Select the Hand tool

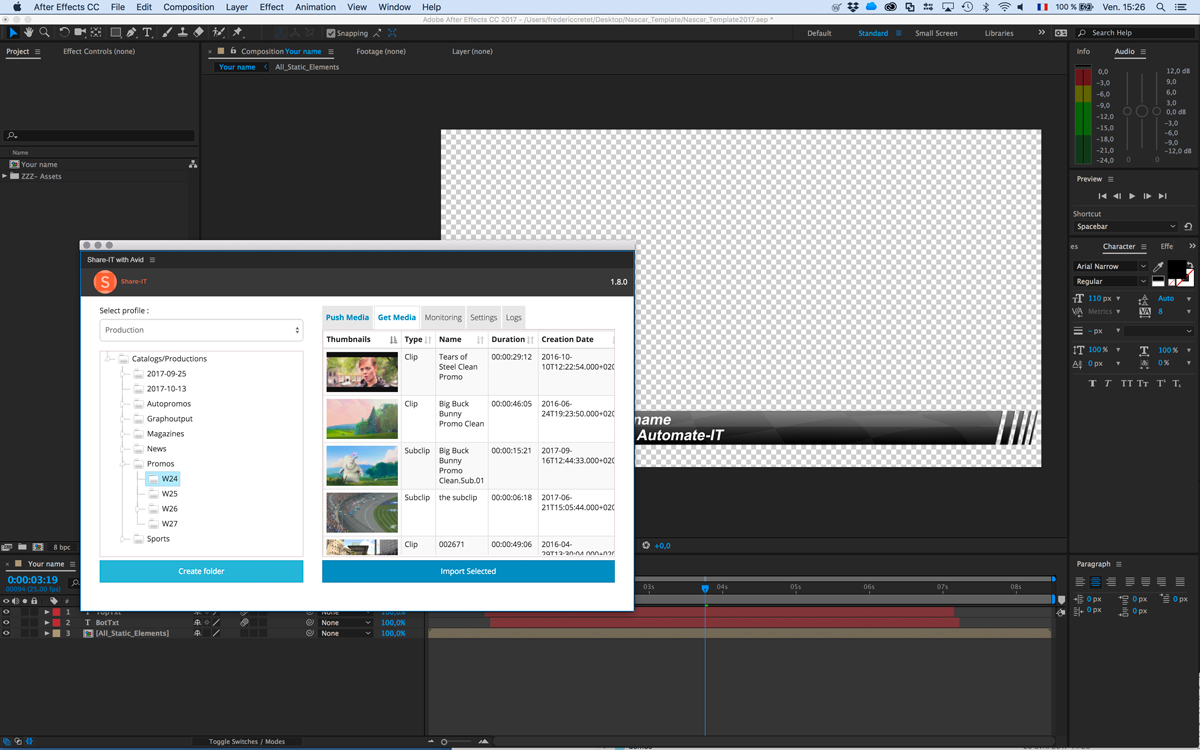[29, 33]
